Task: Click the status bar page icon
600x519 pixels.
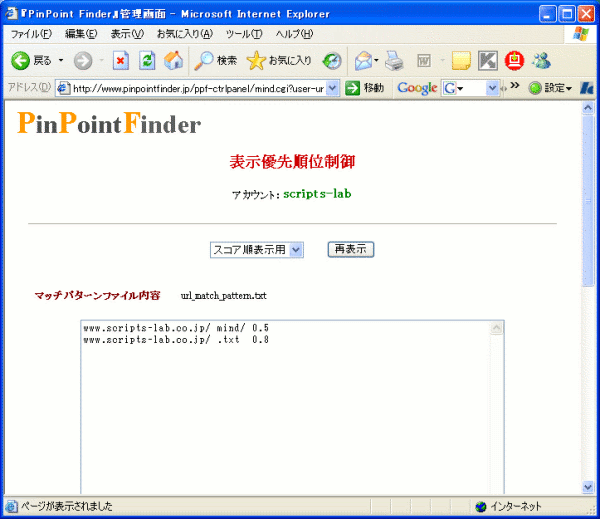Action: coord(11,506)
